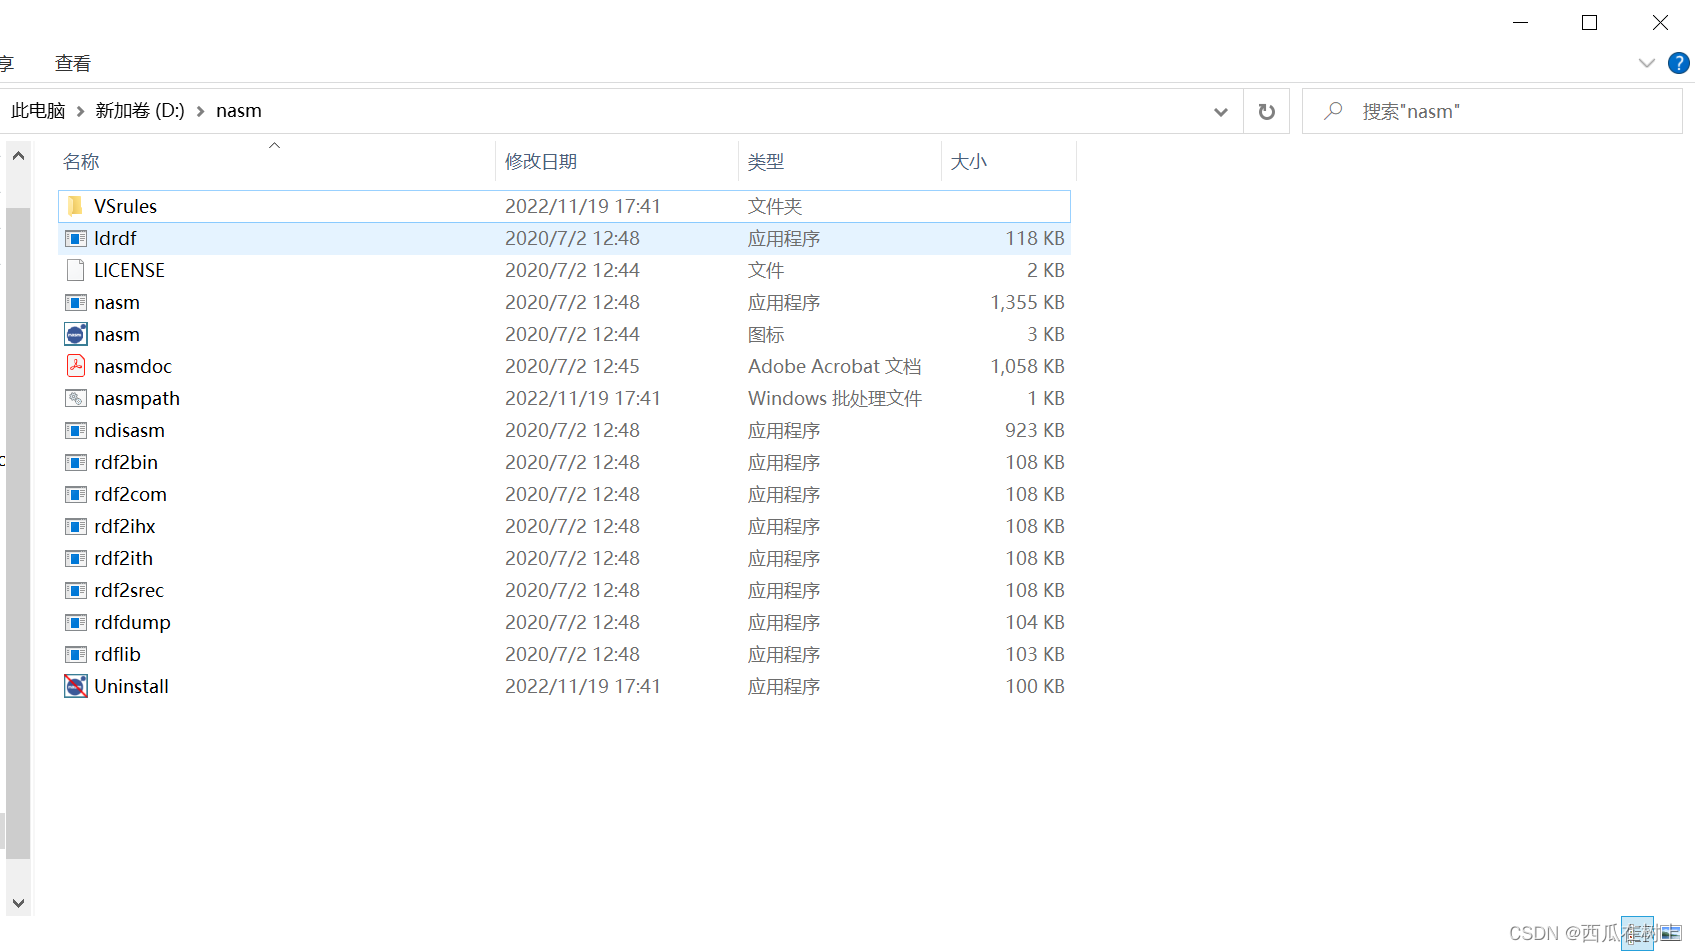Select the nasmdoc file name
Screen dimensions: 1696x952
click(x=133, y=366)
